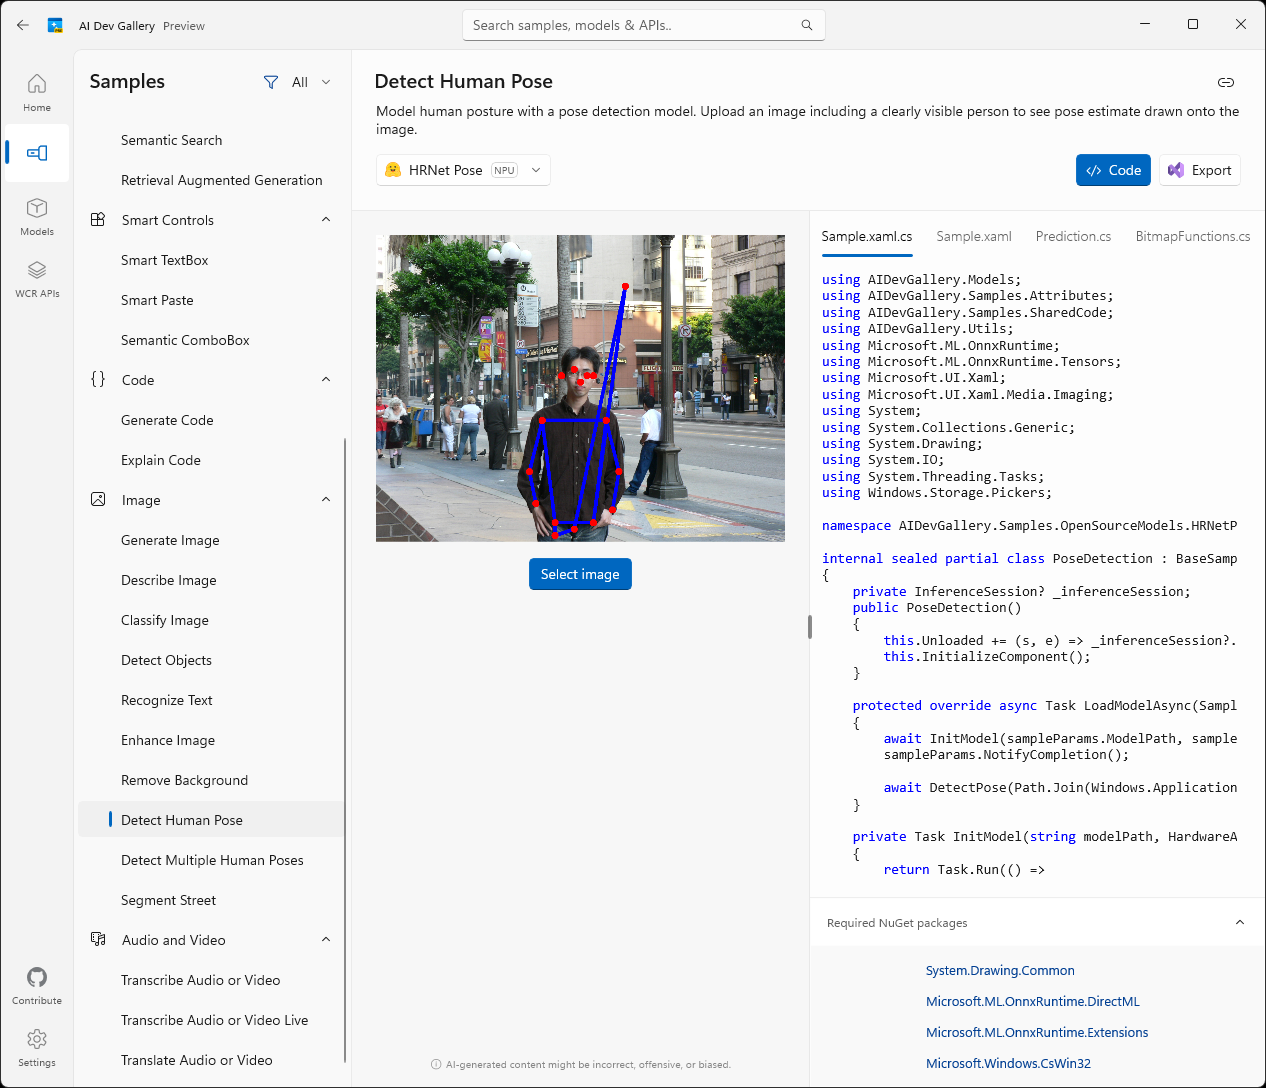The image size is (1266, 1088).
Task: Click the Select image button
Action: [x=580, y=574]
